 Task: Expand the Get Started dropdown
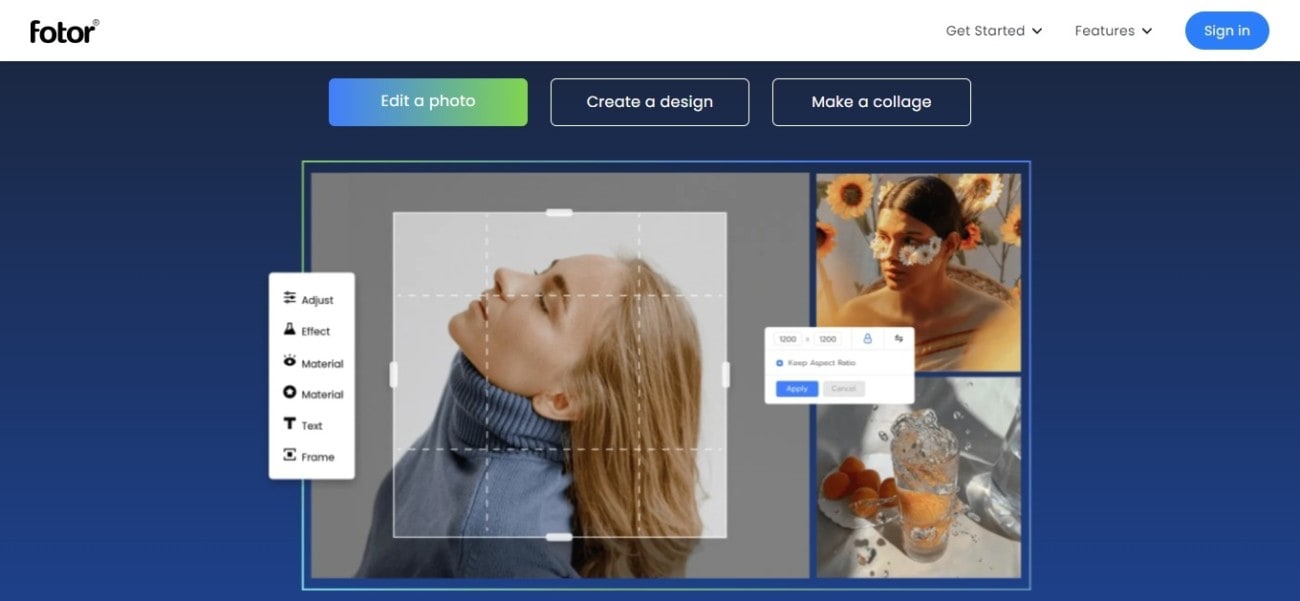[994, 31]
